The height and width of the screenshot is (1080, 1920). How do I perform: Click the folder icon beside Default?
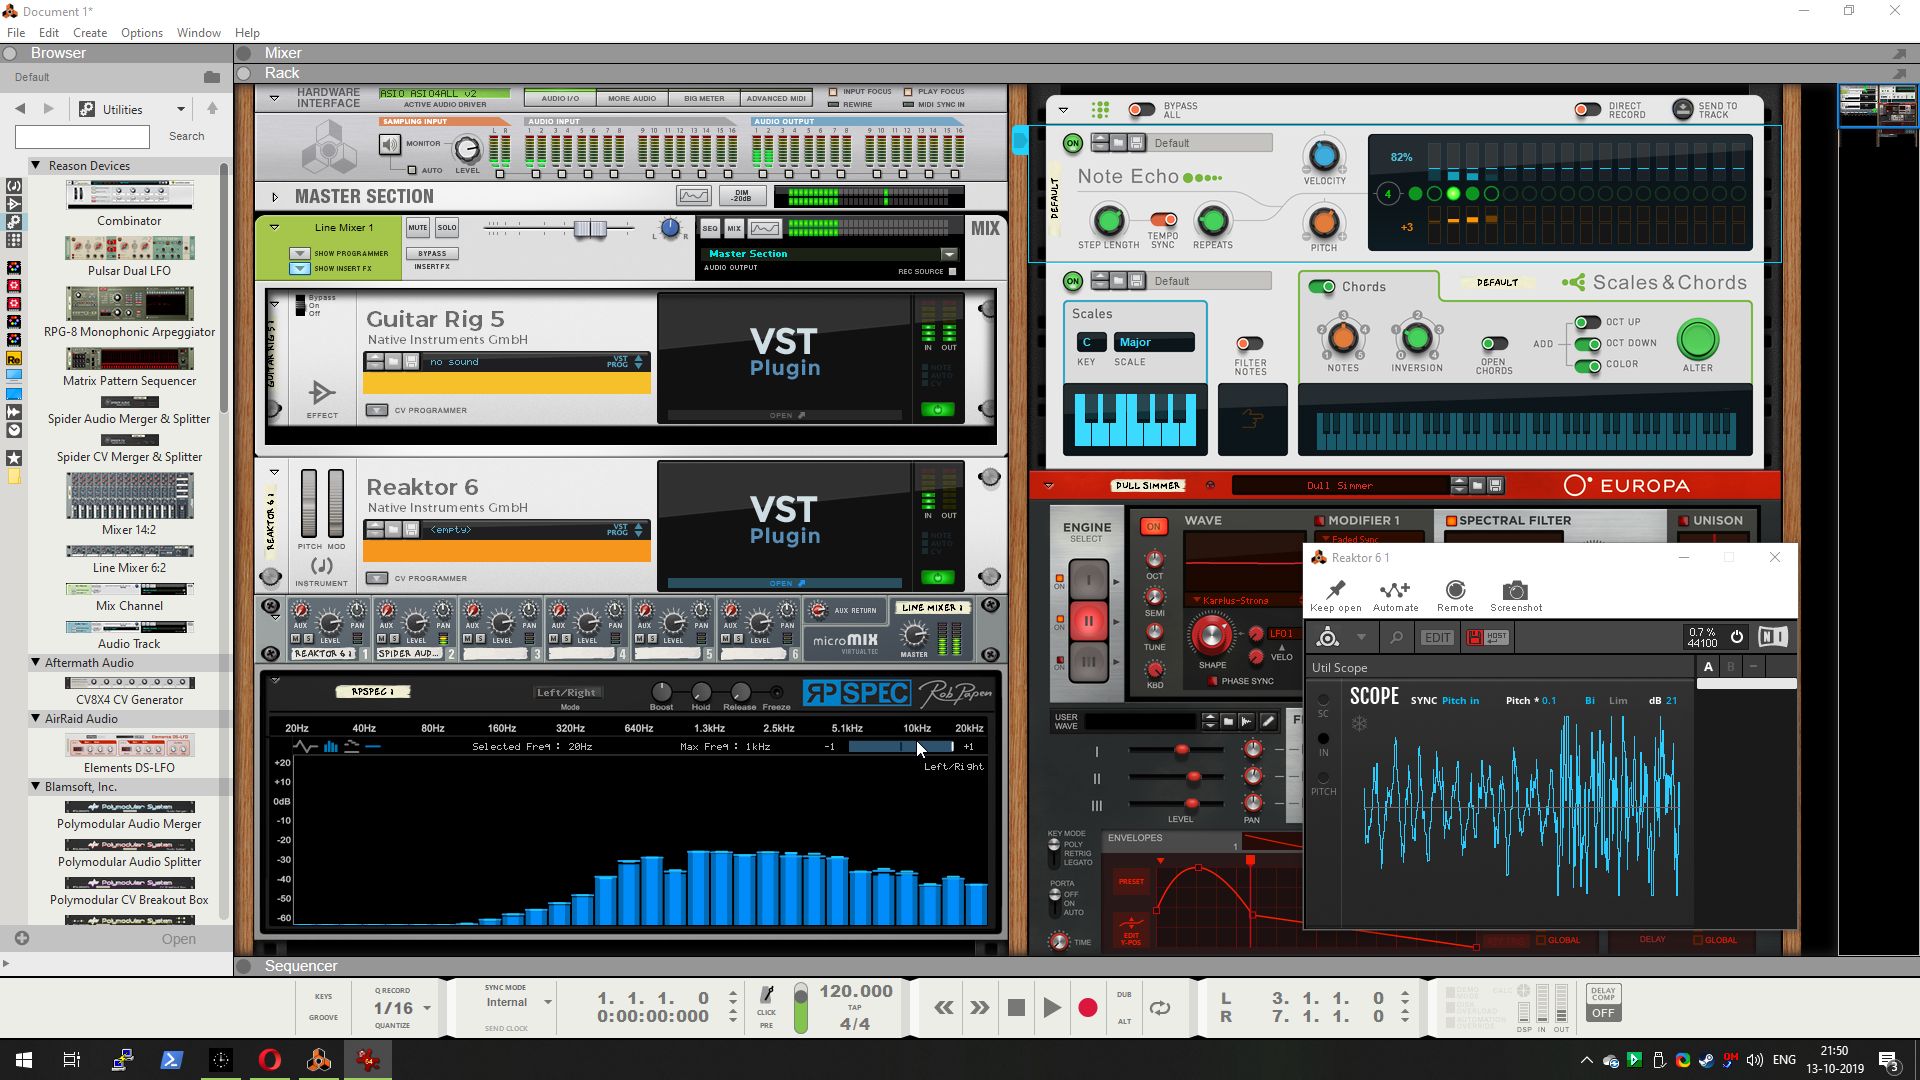click(x=211, y=77)
